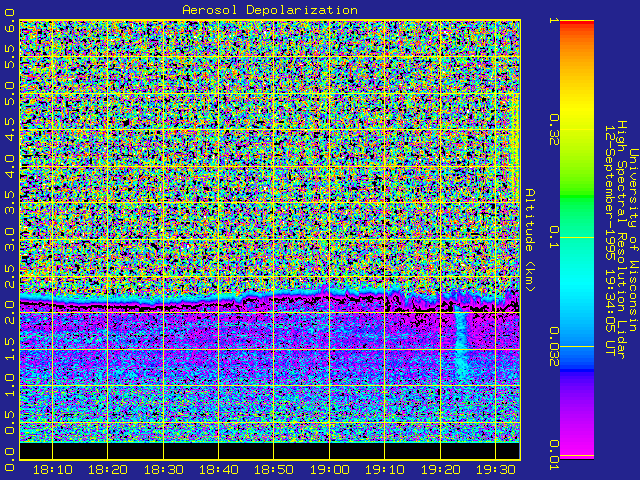Screen dimensions: 640x480
Task: Click the 19:10 time axis label
Action: pyautogui.click(x=384, y=470)
